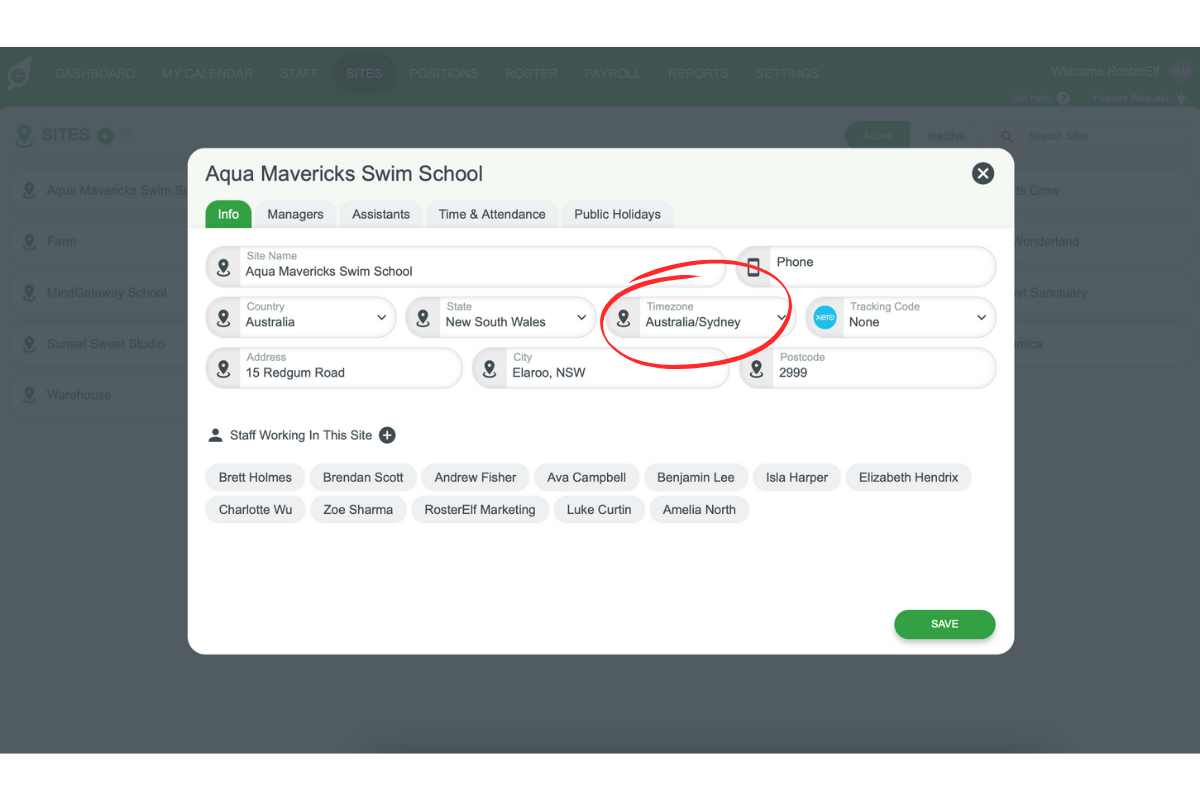Click the Feature Request bell icon
The image size is (1200, 800).
(1183, 98)
